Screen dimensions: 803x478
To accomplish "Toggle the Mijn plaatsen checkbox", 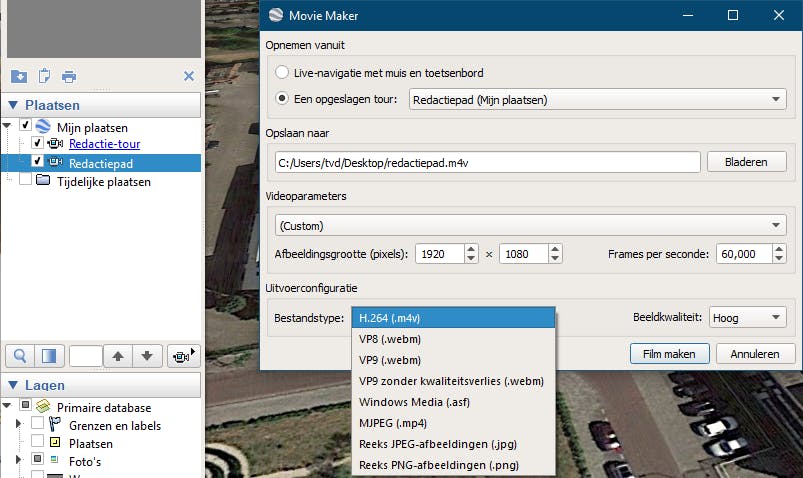I will point(26,125).
